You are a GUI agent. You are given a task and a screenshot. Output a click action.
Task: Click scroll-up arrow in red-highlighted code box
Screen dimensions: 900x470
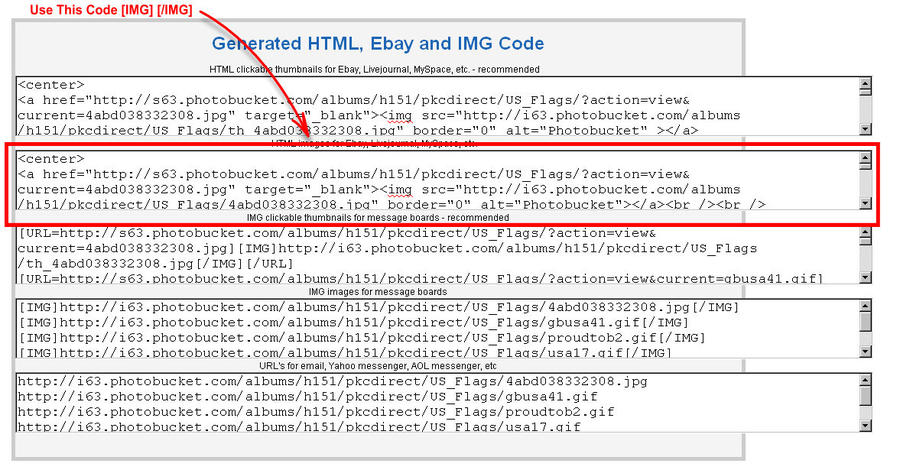865,161
